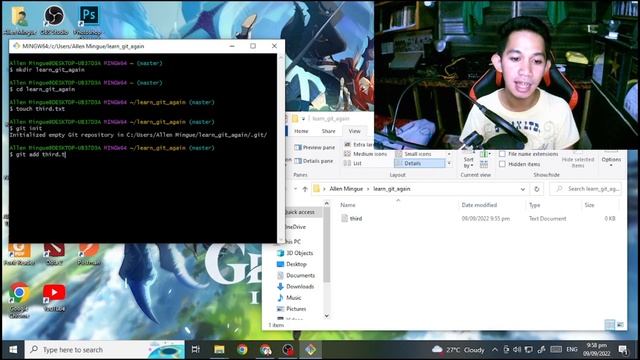Open the recent locations dropdown arrow
Viewport: 640px width, 360px height.
point(295,189)
